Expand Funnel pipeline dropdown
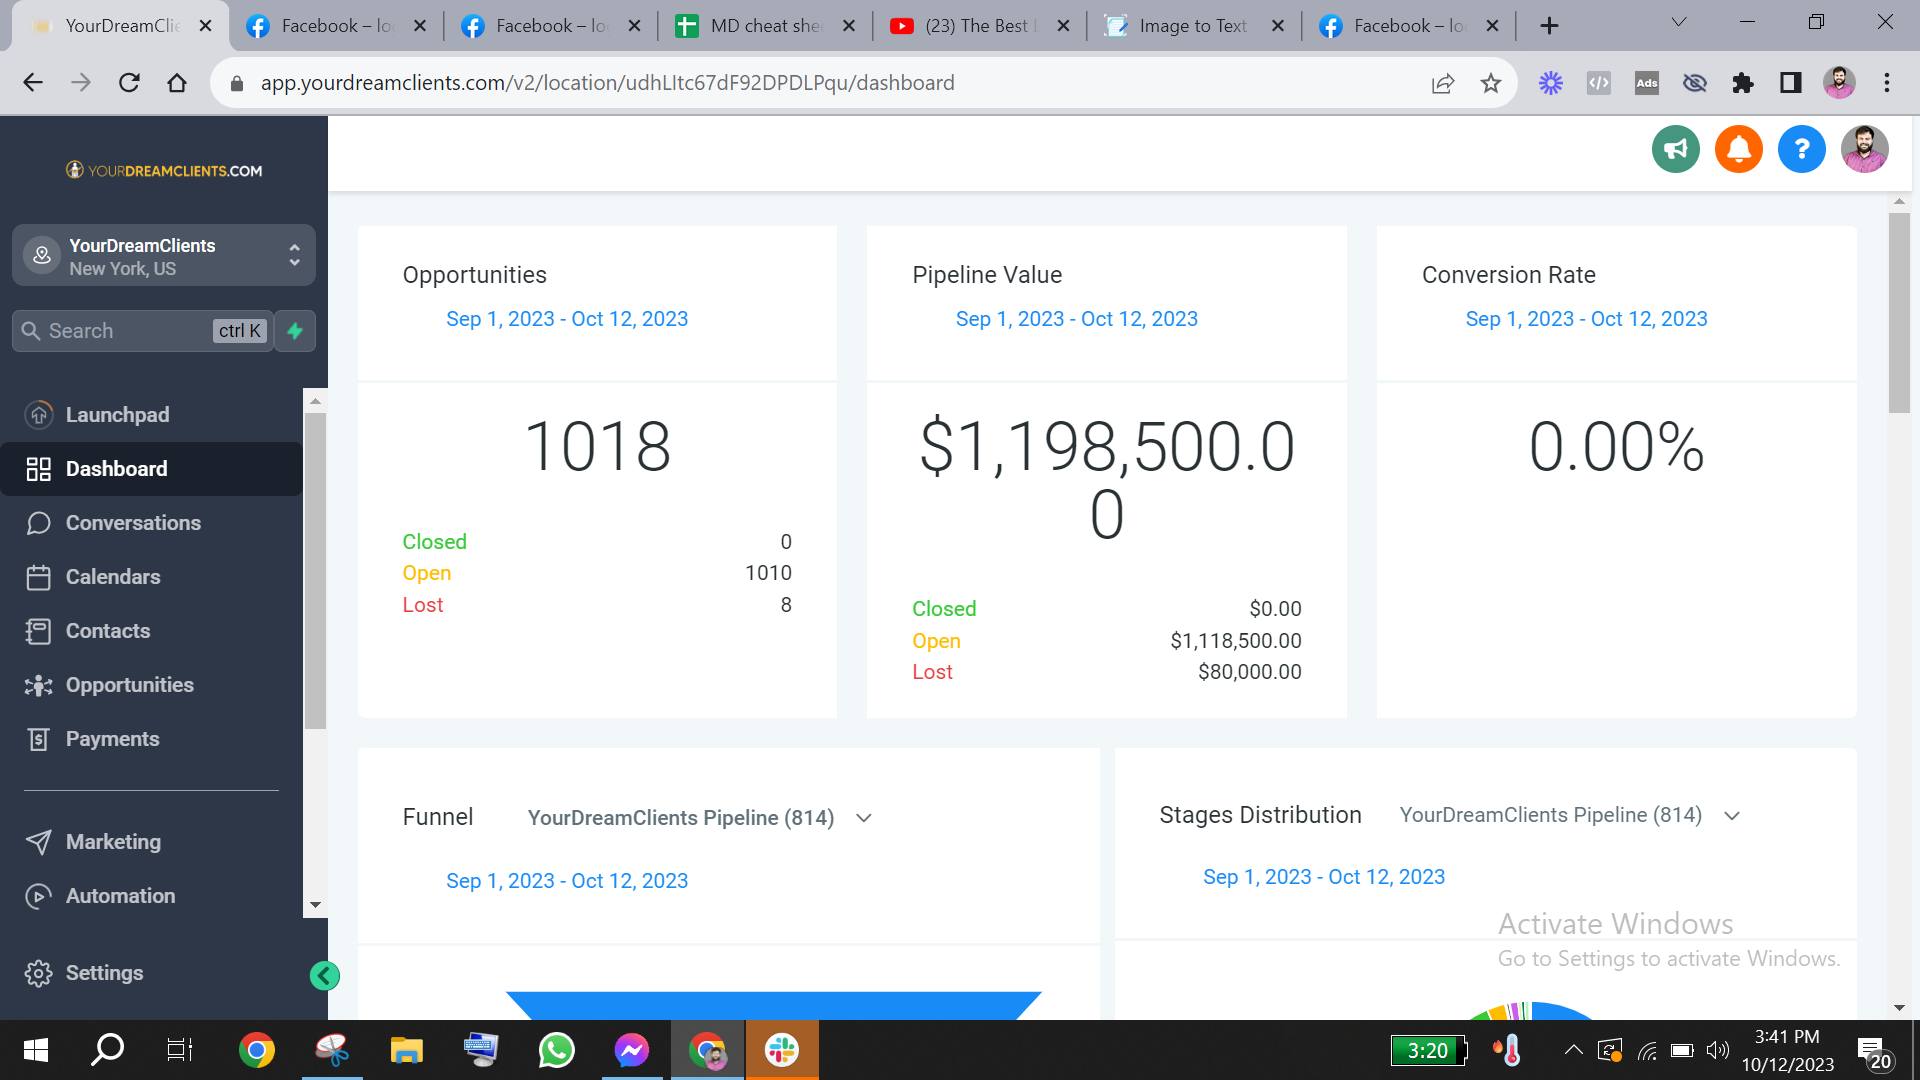 [x=700, y=818]
